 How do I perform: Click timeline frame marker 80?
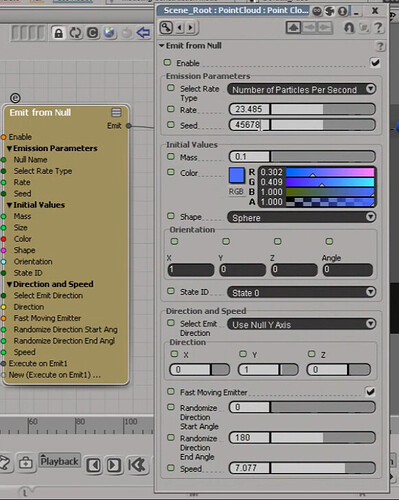click(x=80, y=421)
